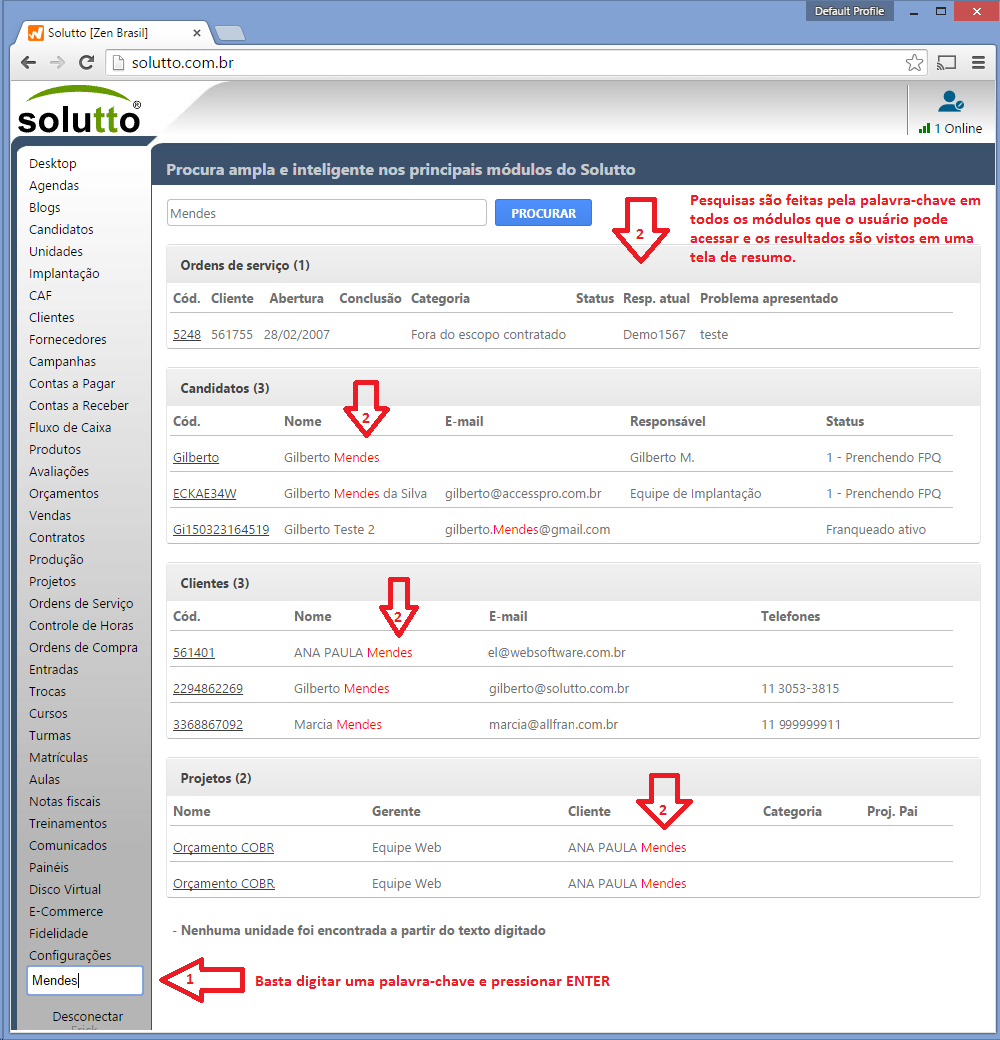Open Produção in the sidebar

56,559
